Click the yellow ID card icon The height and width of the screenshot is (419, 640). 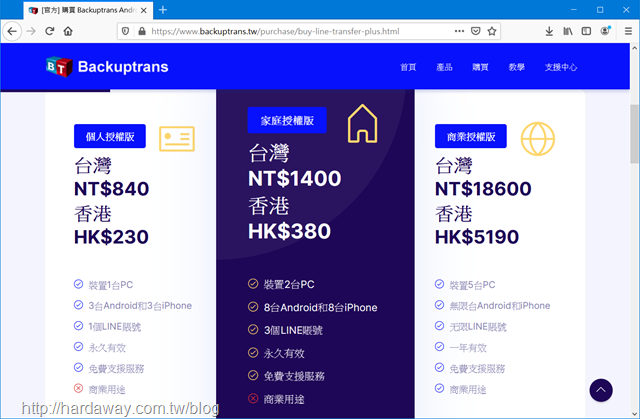[x=177, y=139]
